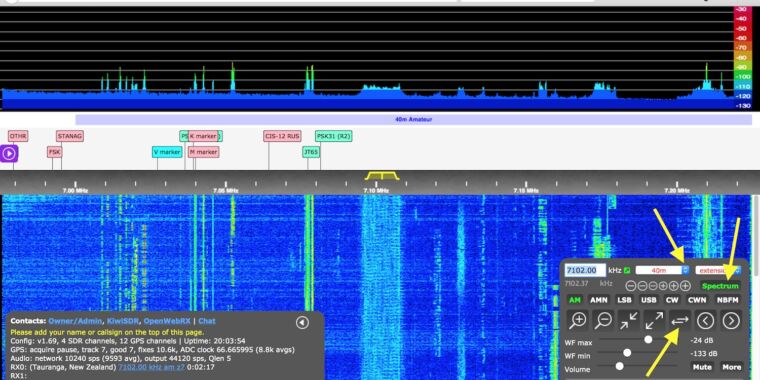
Task: Toggle the Mute audio button
Action: [x=702, y=367]
